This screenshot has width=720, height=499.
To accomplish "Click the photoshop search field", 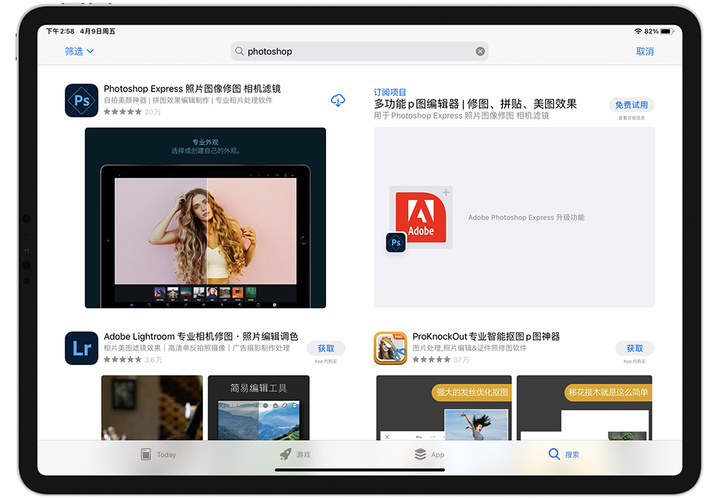I will coord(360,51).
